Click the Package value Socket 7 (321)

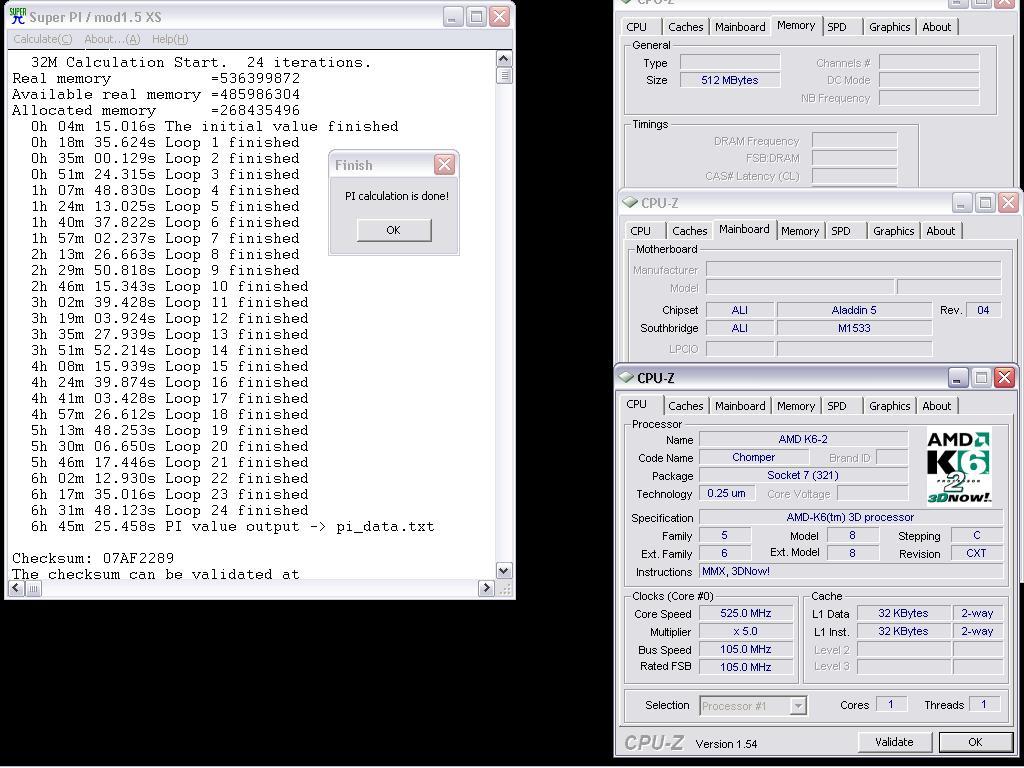[x=803, y=475]
